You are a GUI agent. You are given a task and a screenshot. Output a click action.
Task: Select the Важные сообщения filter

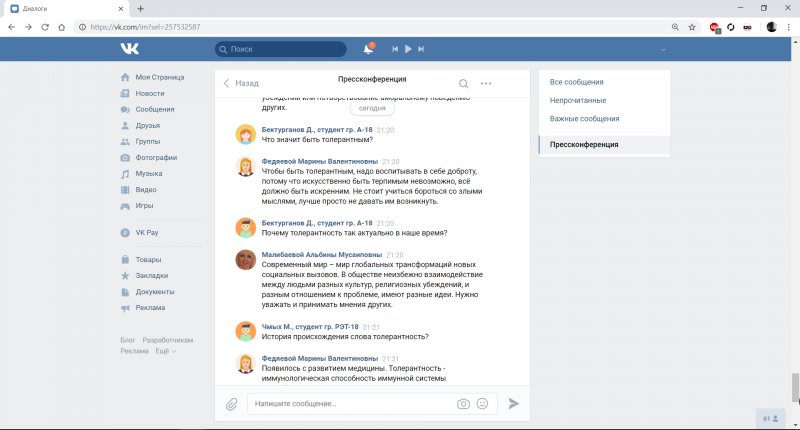pyautogui.click(x=585, y=119)
